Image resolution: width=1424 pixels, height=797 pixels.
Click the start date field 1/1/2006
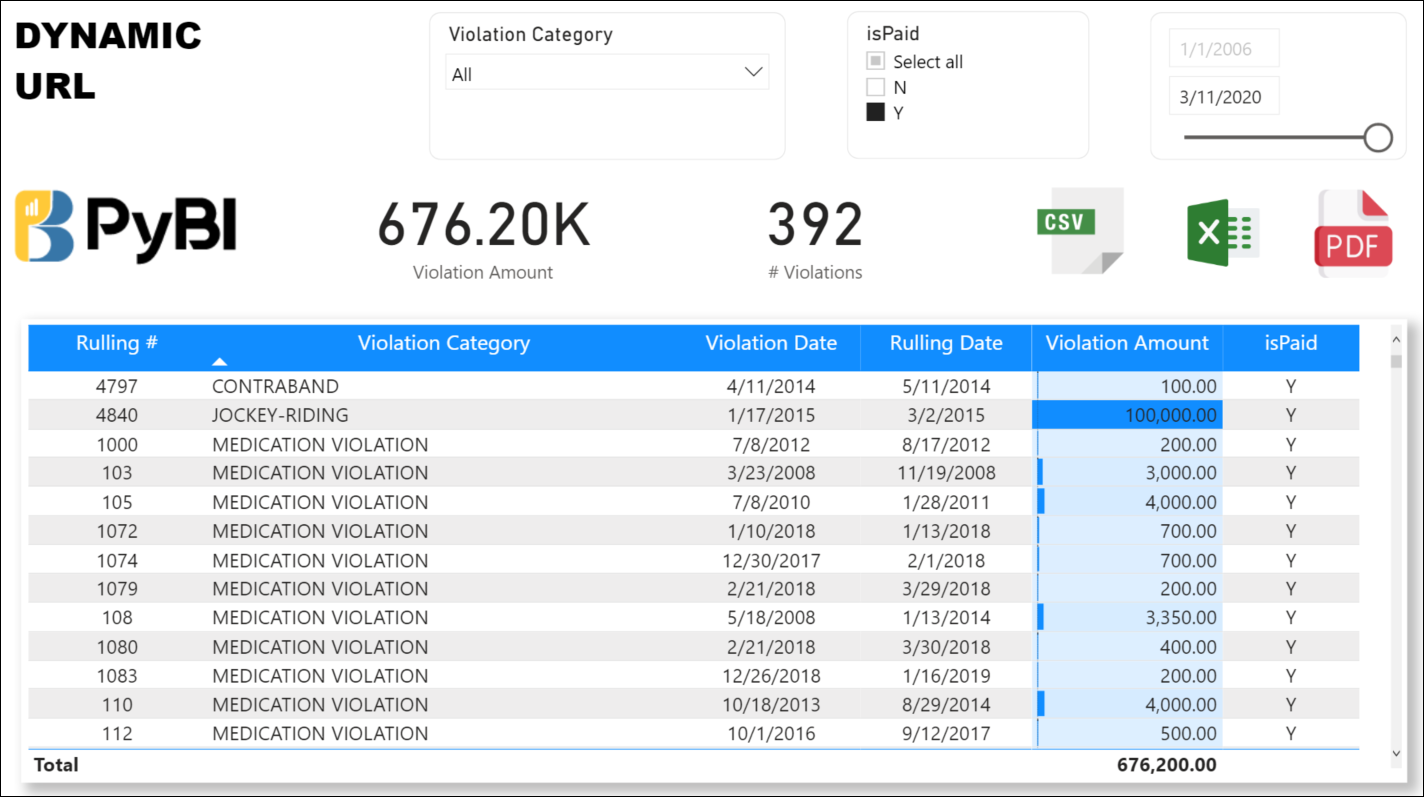(x=1223, y=49)
